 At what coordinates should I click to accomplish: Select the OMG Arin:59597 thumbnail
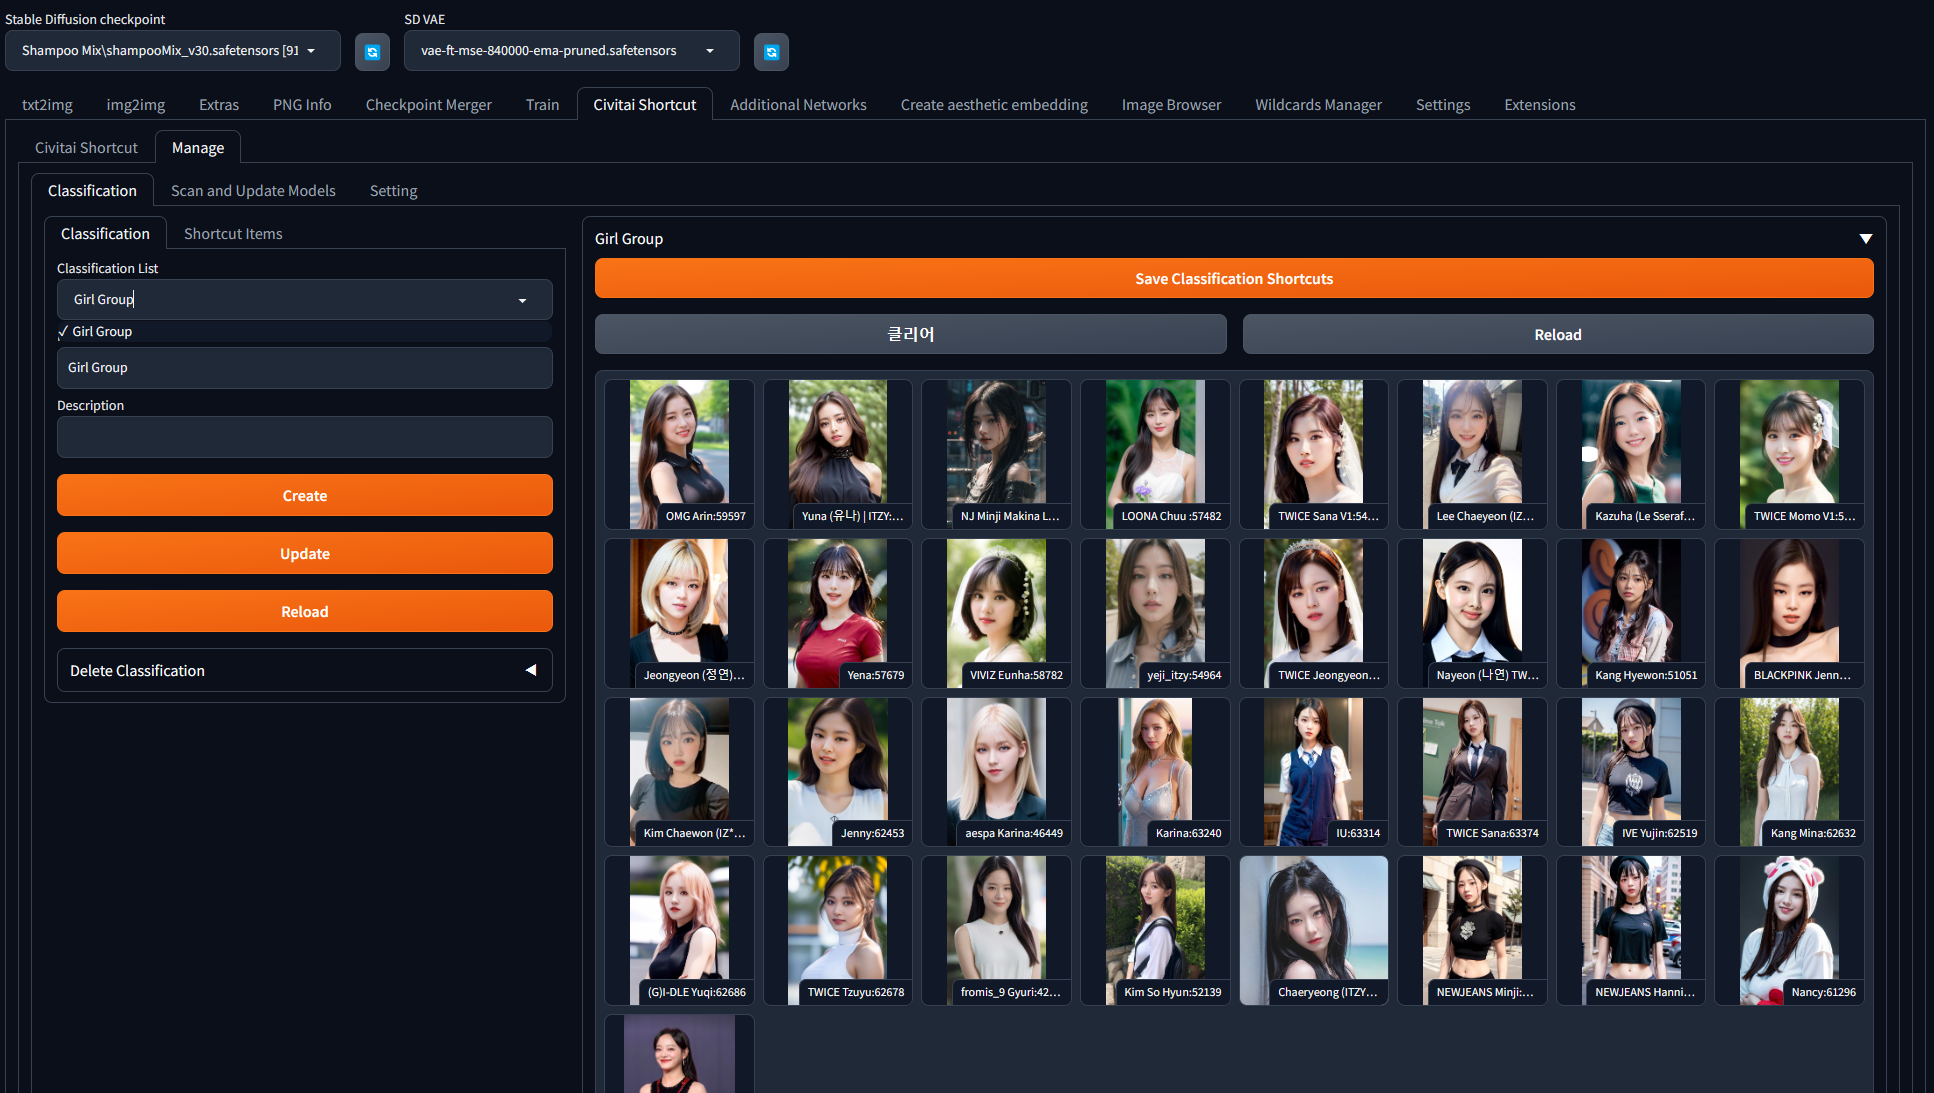tap(679, 453)
